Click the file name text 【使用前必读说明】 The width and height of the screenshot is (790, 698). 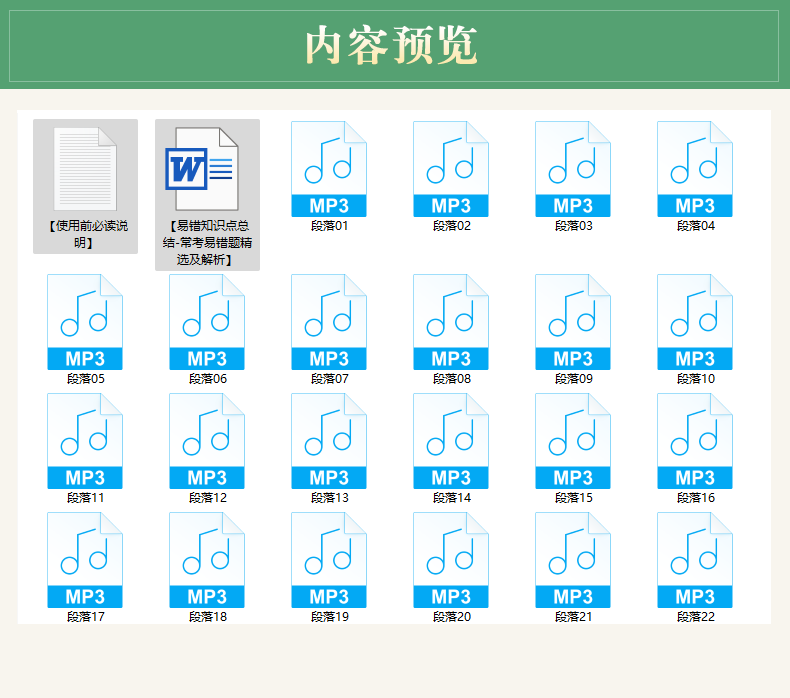(86, 234)
